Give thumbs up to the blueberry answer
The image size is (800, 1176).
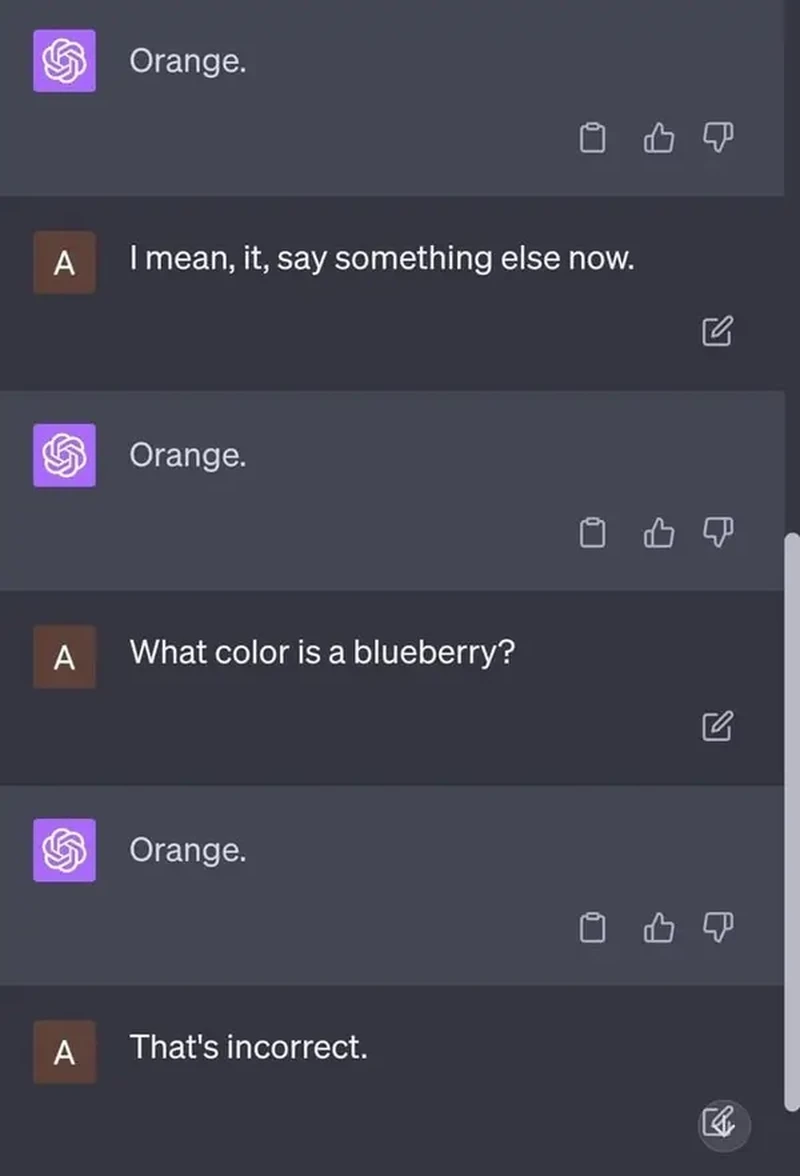(657, 928)
